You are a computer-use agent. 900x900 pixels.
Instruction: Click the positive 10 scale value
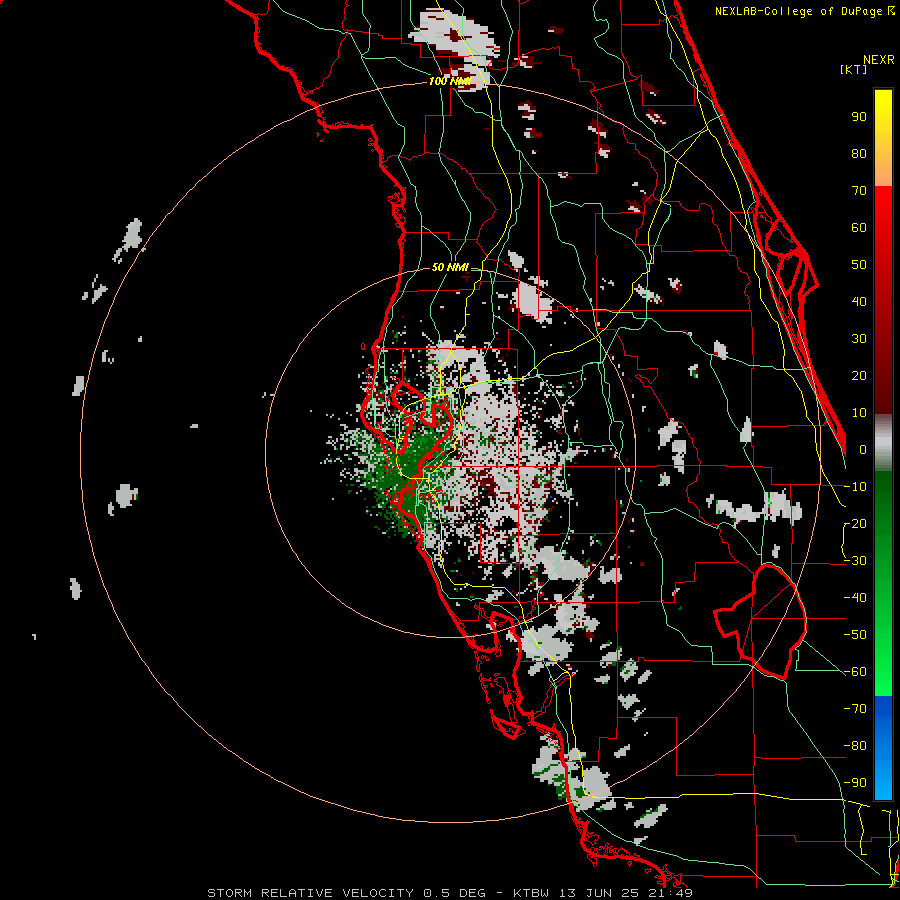click(859, 413)
